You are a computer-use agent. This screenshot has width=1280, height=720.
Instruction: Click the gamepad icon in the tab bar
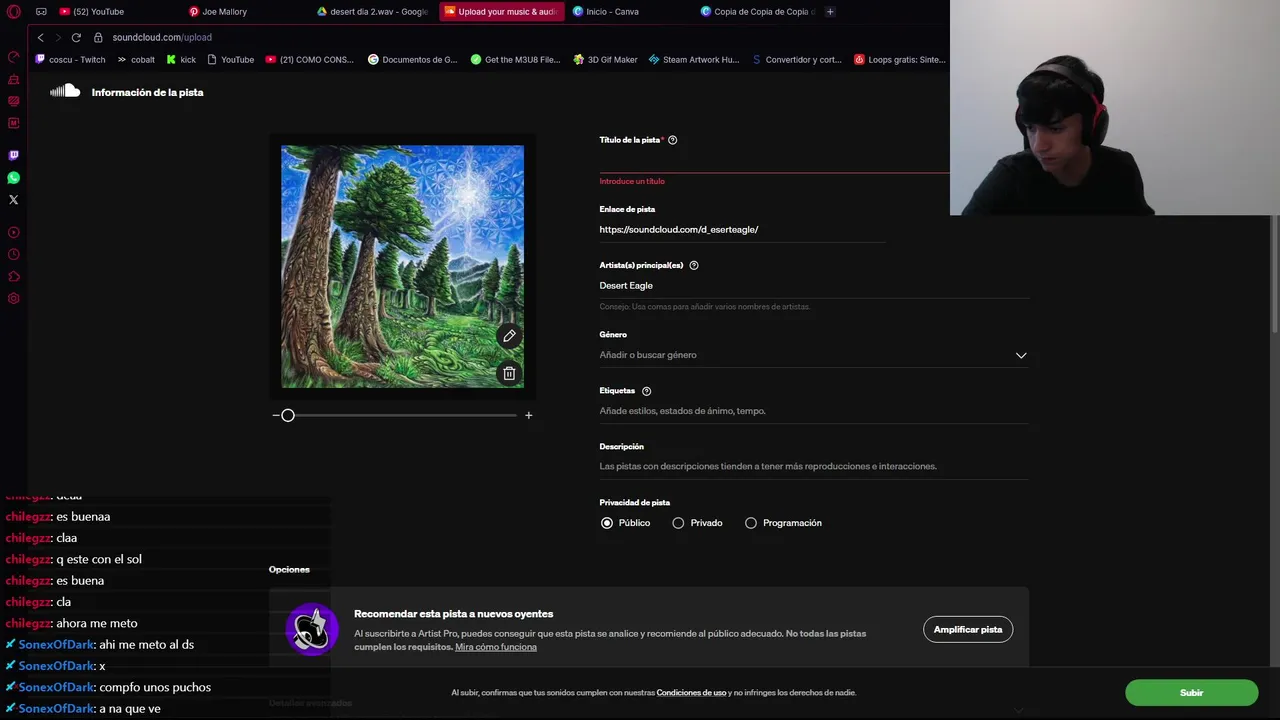[x=41, y=12]
